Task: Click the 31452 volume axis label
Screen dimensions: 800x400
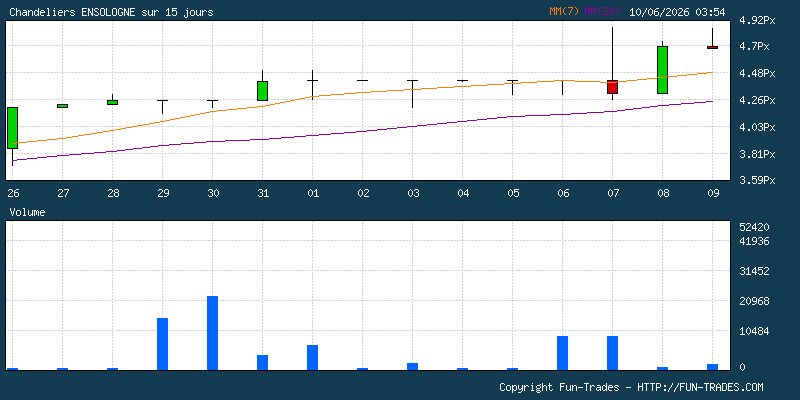Action: (755, 271)
